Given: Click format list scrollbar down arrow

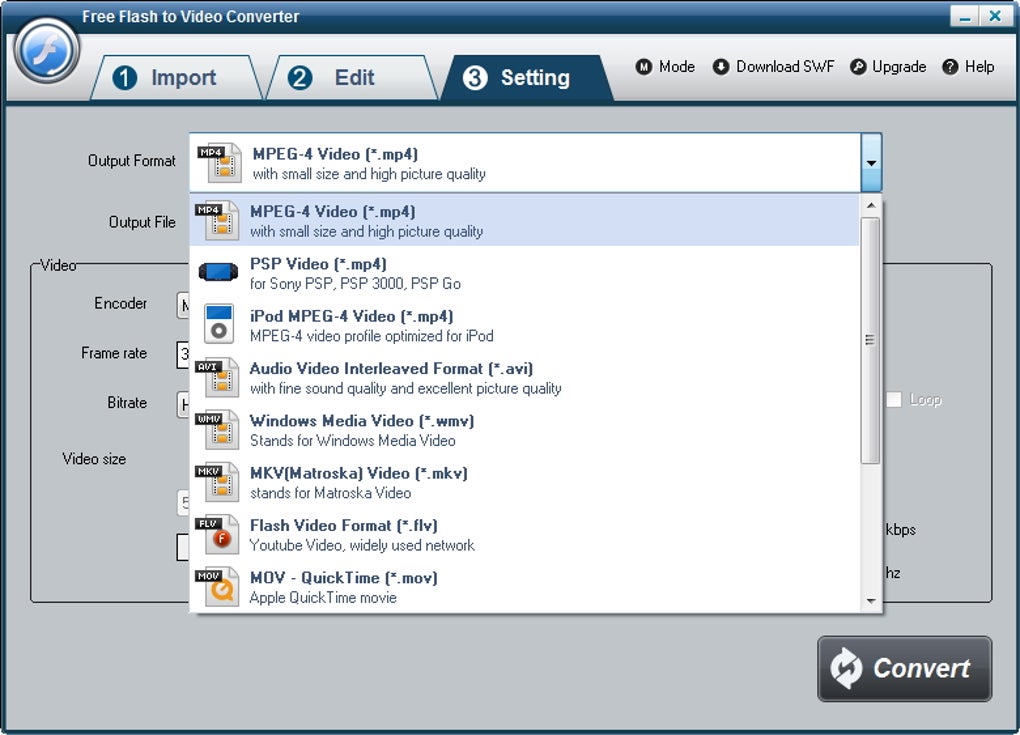Looking at the screenshot, I should [x=870, y=602].
